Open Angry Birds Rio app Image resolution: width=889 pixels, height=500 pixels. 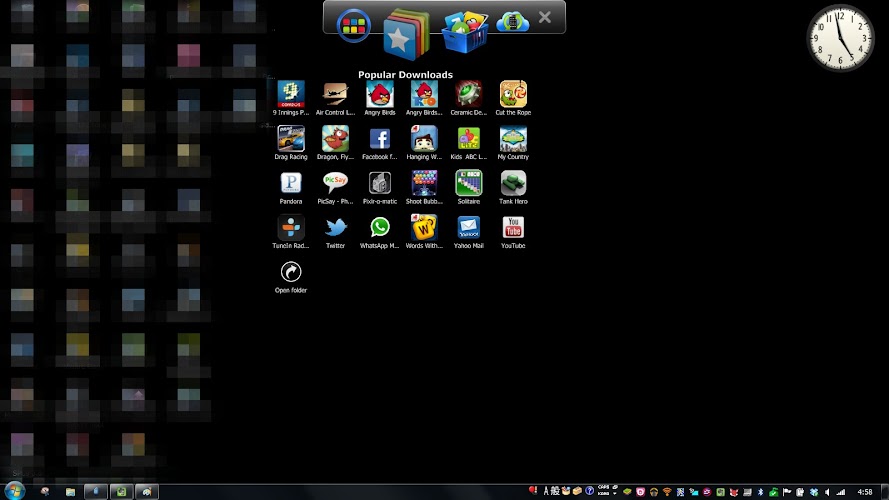point(424,98)
